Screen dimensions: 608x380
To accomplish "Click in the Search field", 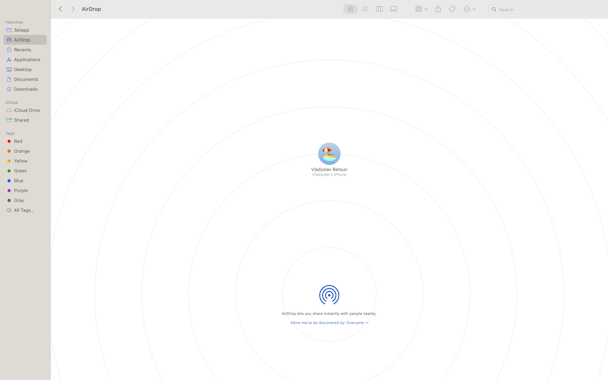I will click(x=546, y=9).
